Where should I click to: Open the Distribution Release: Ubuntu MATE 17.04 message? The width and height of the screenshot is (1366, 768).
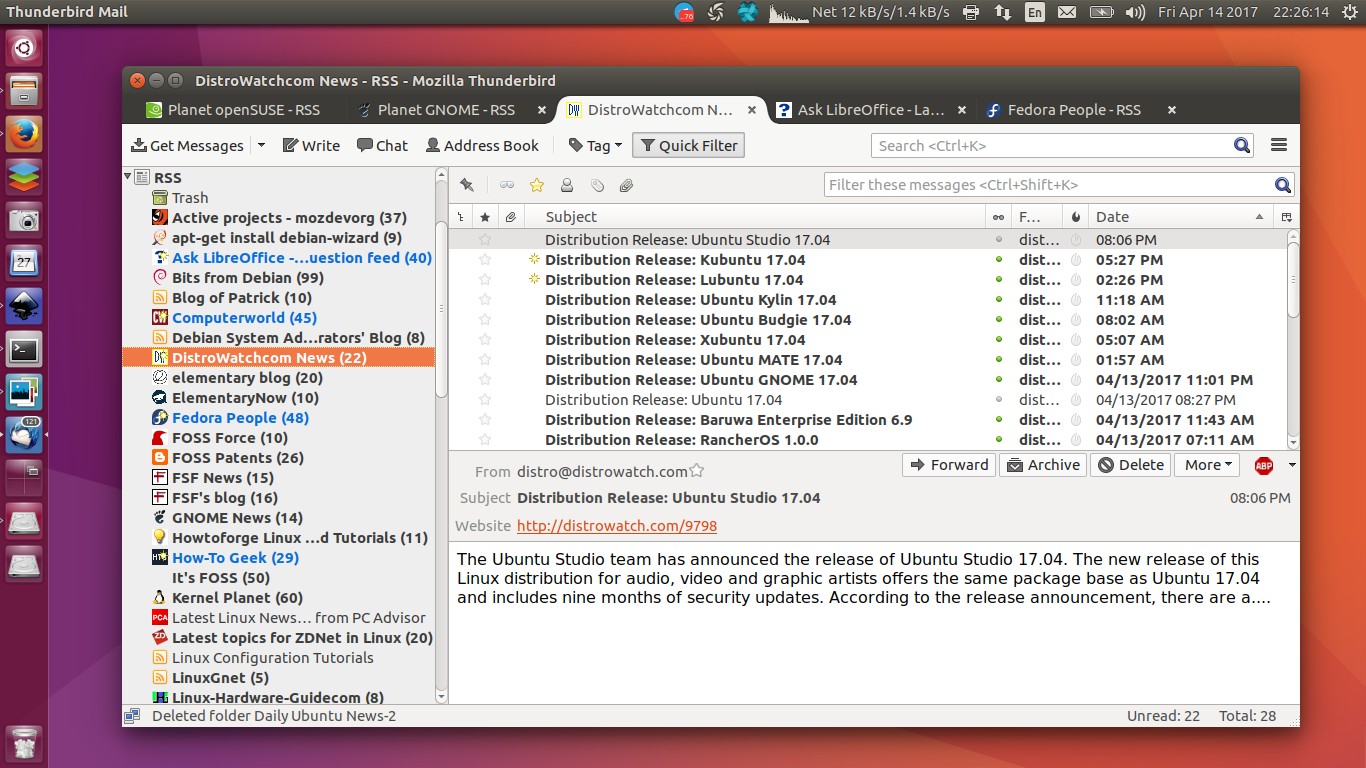[x=694, y=360]
